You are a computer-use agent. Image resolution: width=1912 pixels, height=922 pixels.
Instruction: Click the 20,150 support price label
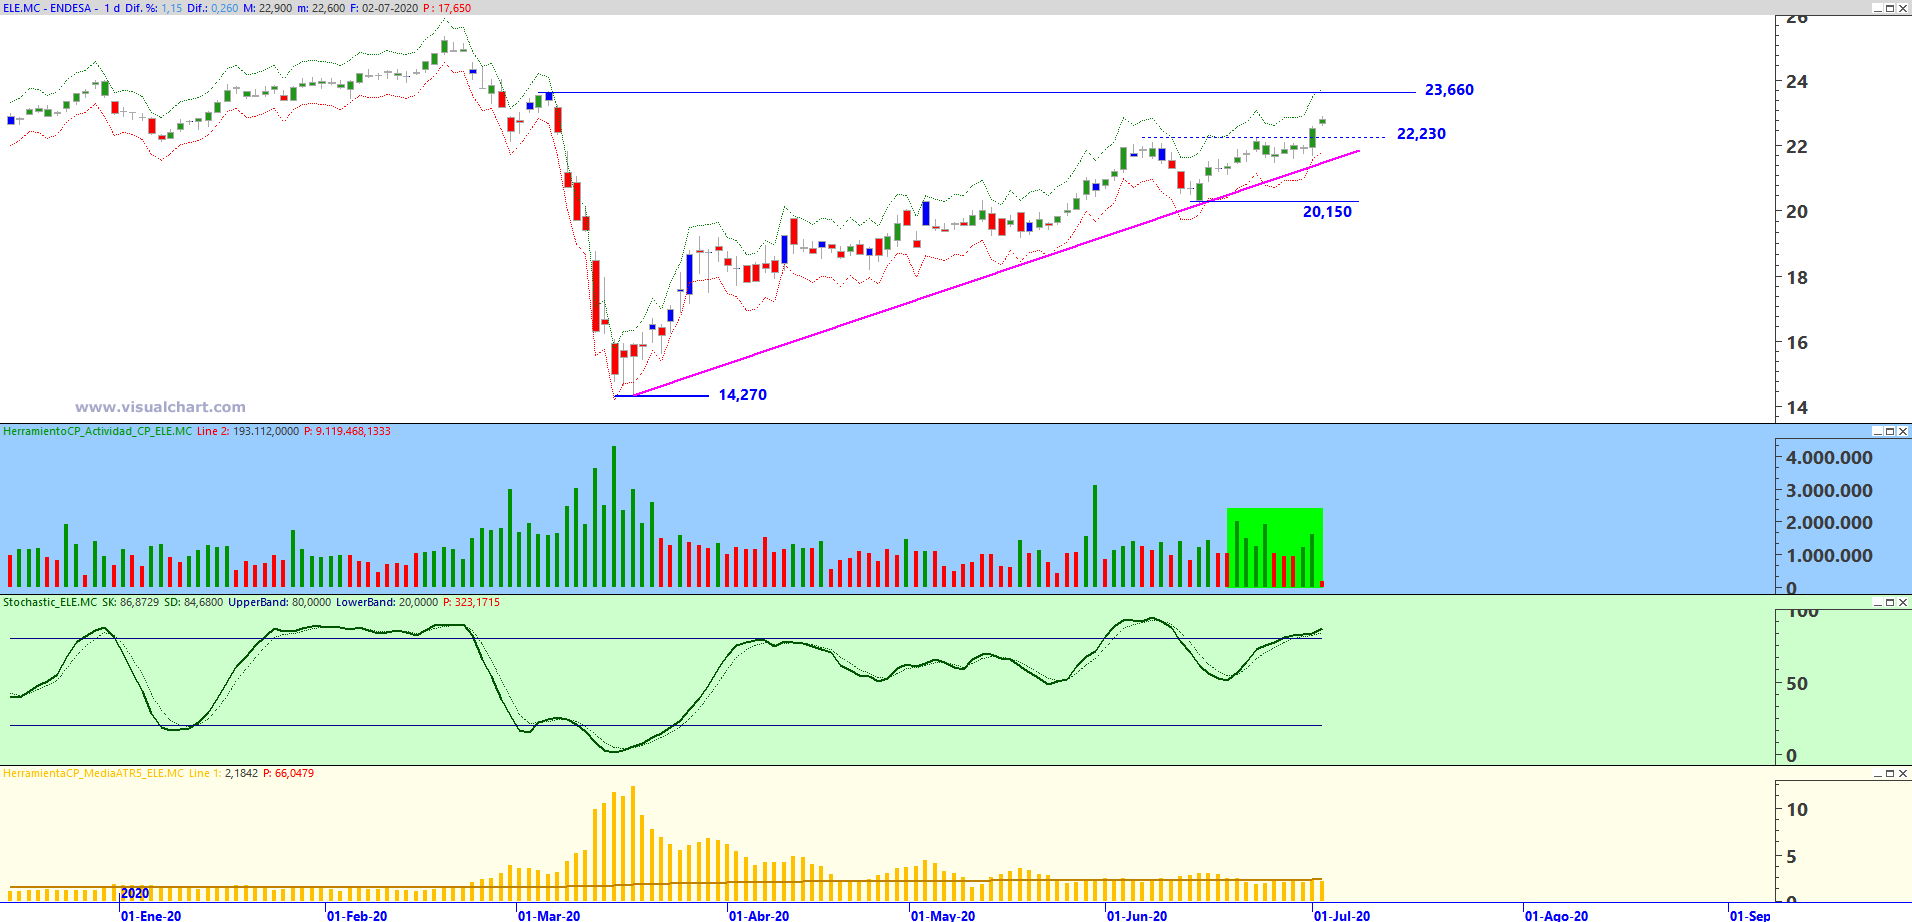(x=1327, y=212)
